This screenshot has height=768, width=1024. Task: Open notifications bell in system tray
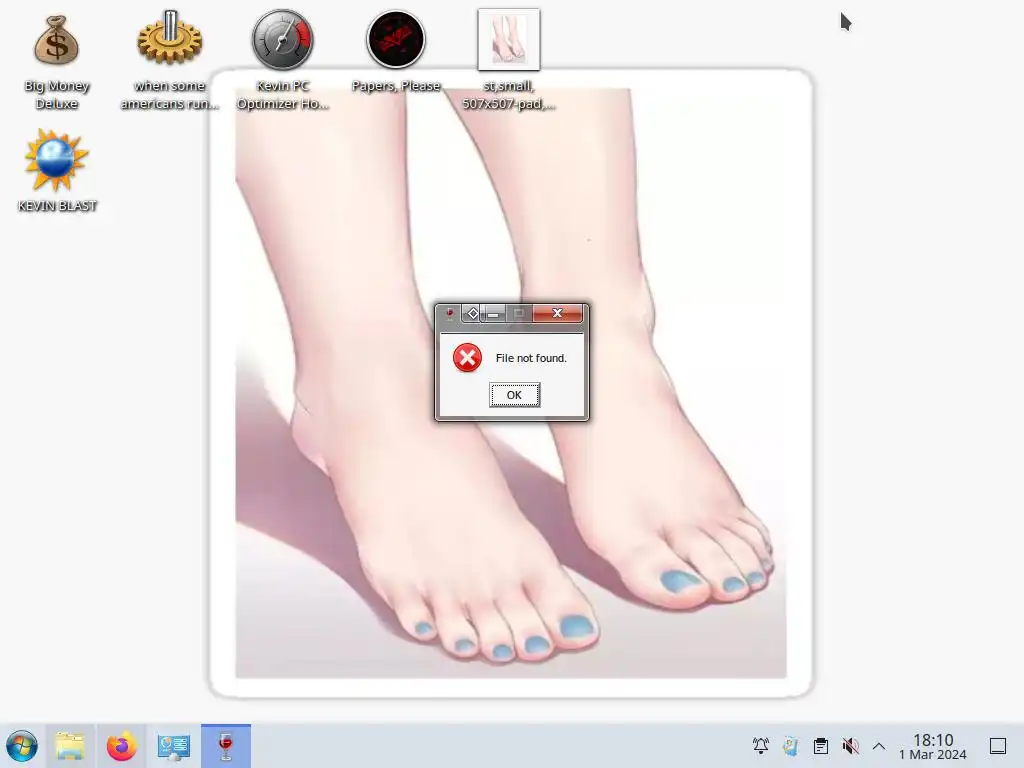pyautogui.click(x=761, y=746)
